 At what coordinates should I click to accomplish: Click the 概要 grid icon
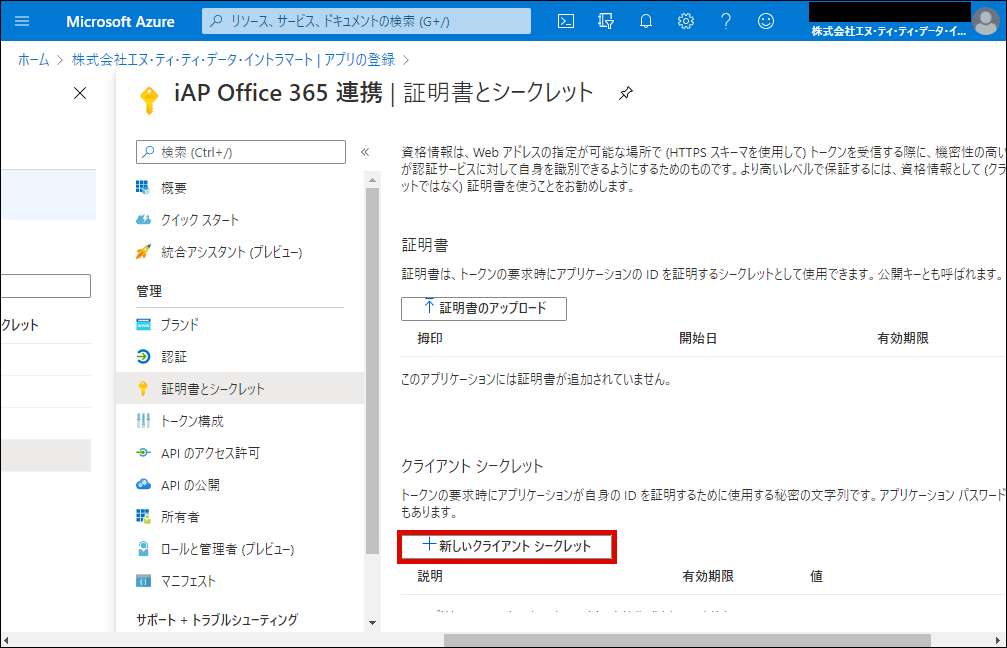coord(143,187)
